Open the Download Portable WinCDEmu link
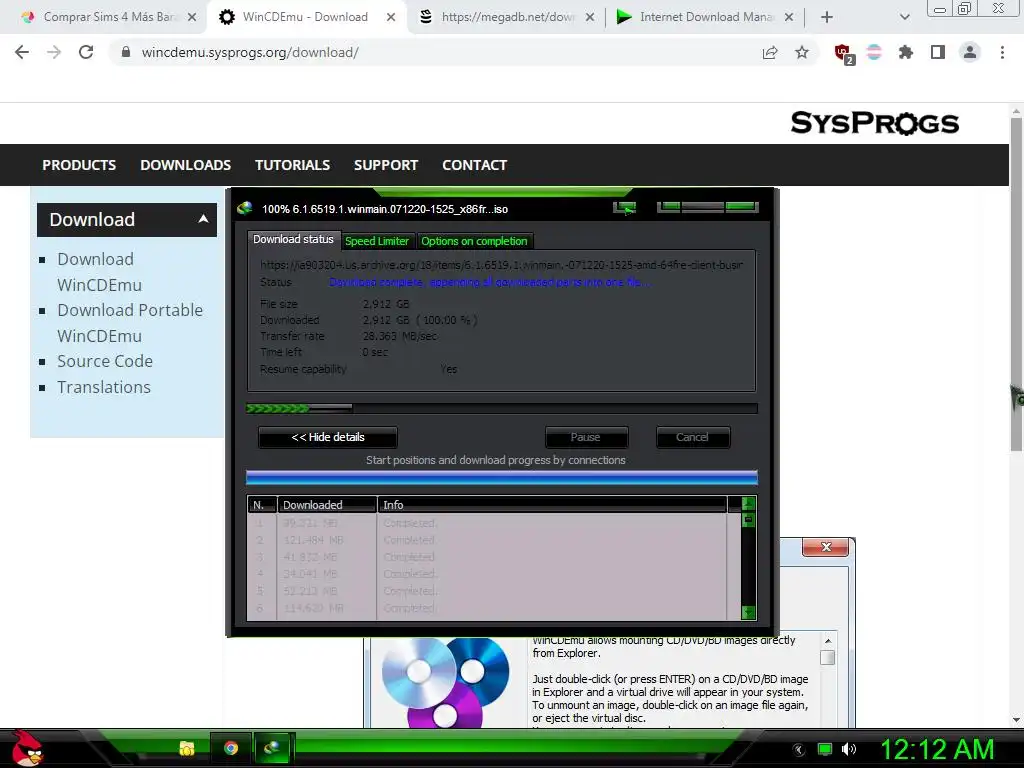 [130, 323]
